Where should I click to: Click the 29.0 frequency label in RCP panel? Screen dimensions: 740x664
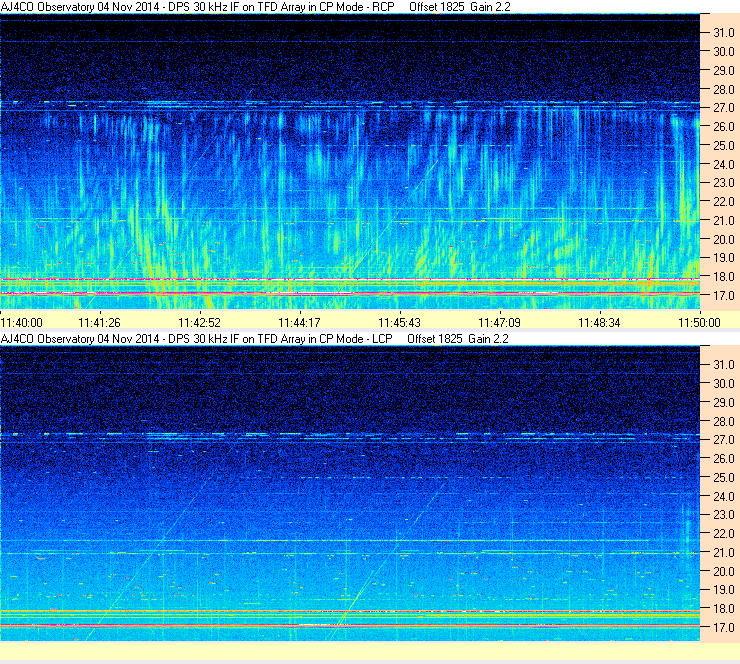tap(724, 71)
